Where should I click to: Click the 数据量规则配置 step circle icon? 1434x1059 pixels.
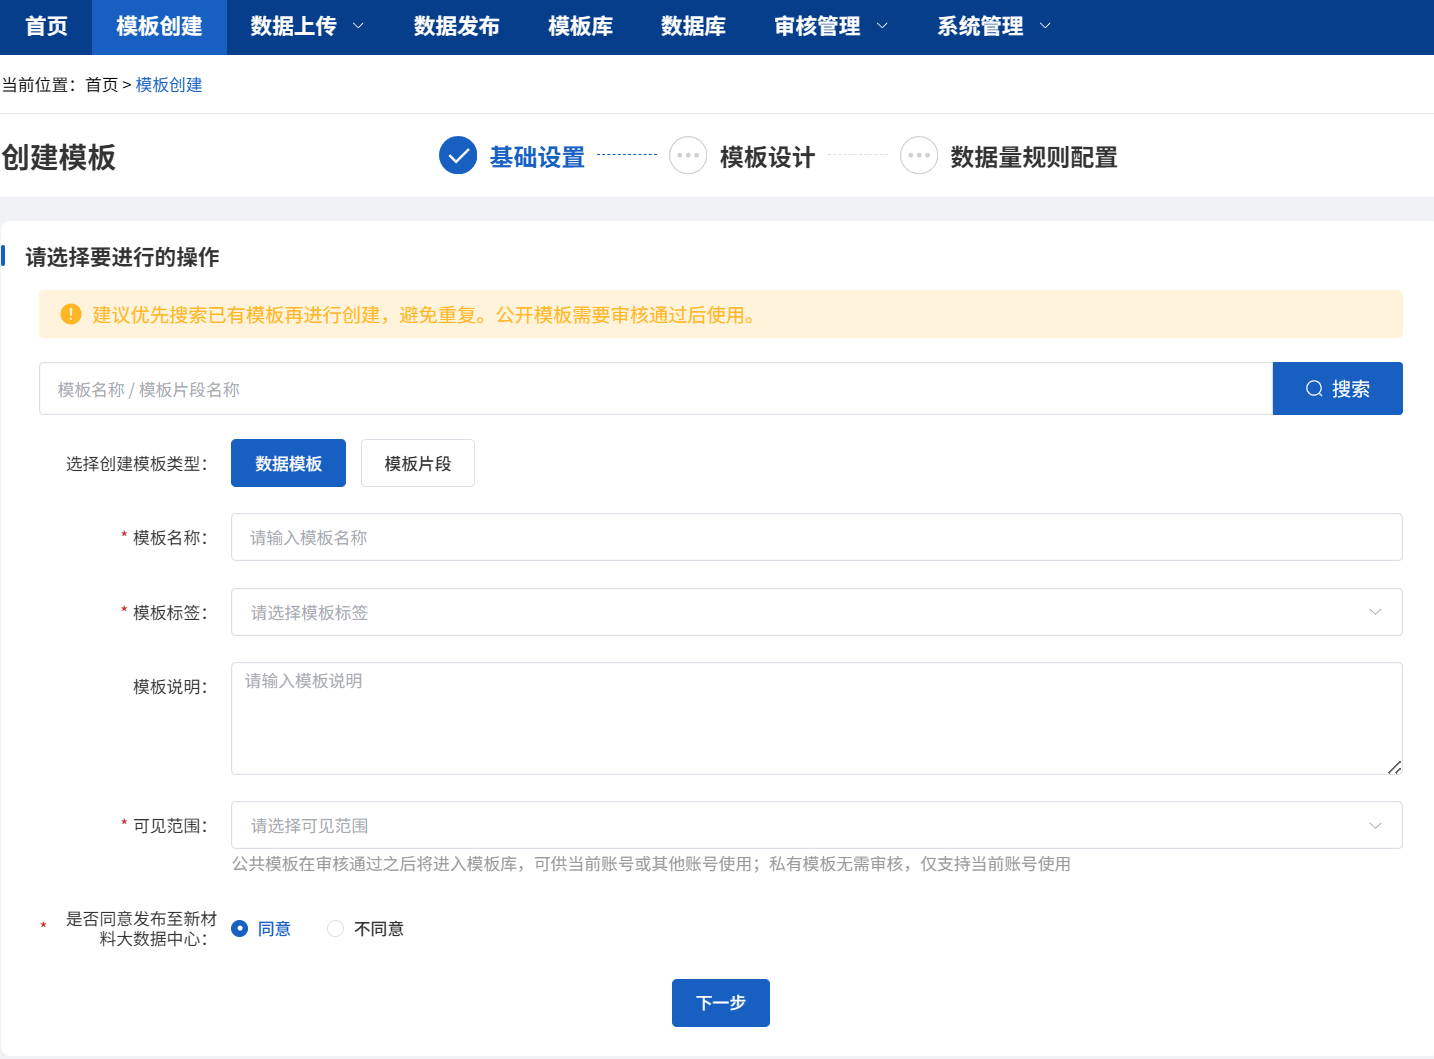tap(919, 156)
